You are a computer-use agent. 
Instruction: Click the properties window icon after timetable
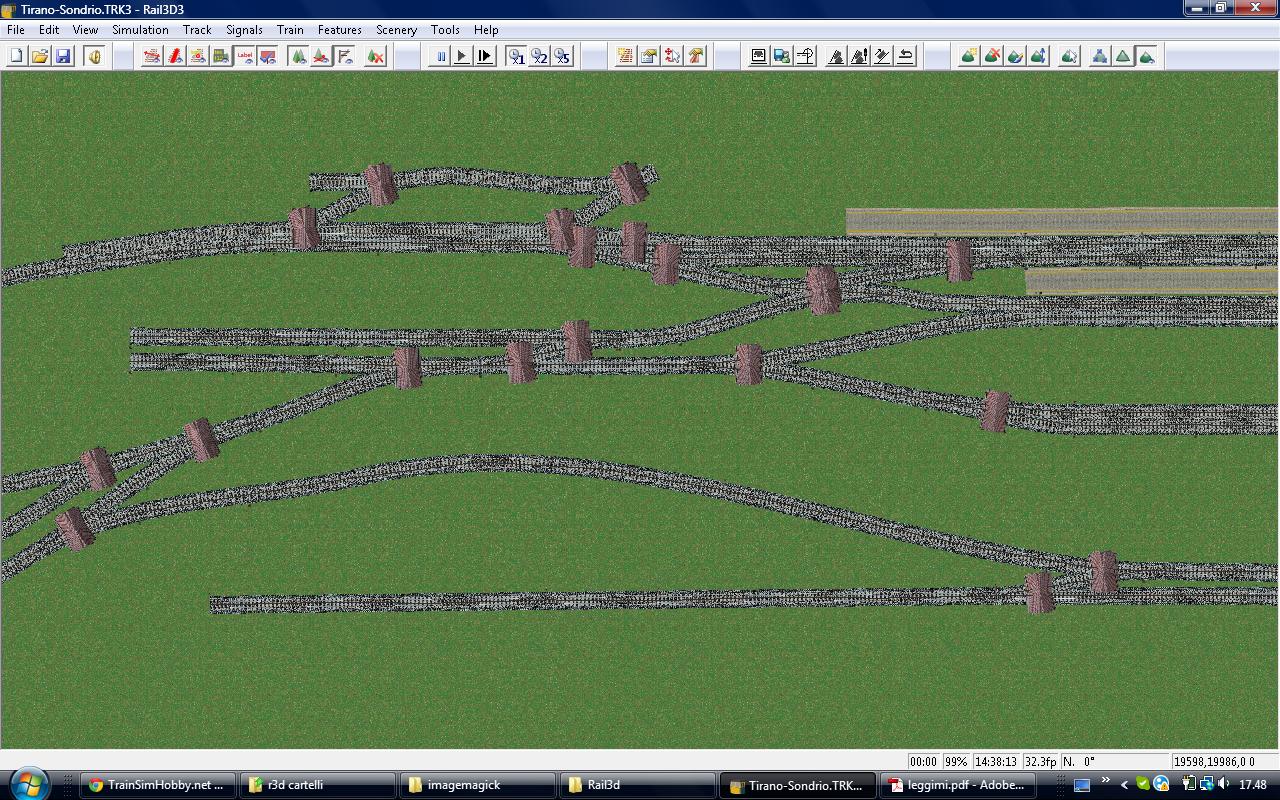click(x=649, y=56)
